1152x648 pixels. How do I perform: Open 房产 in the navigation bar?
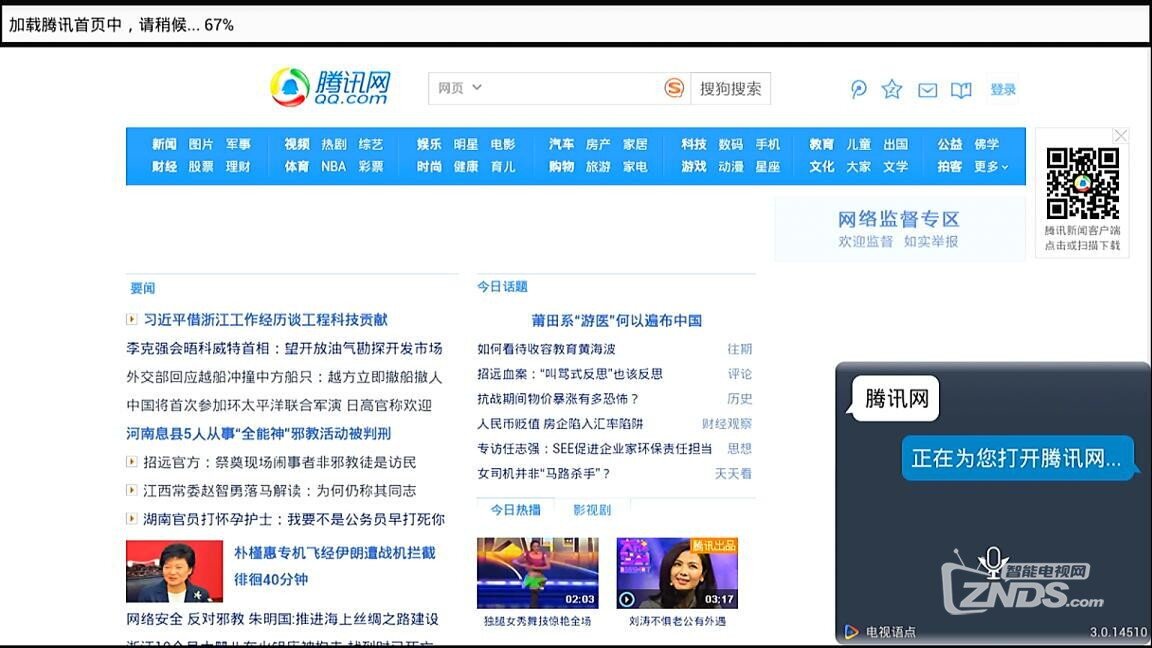[x=598, y=144]
